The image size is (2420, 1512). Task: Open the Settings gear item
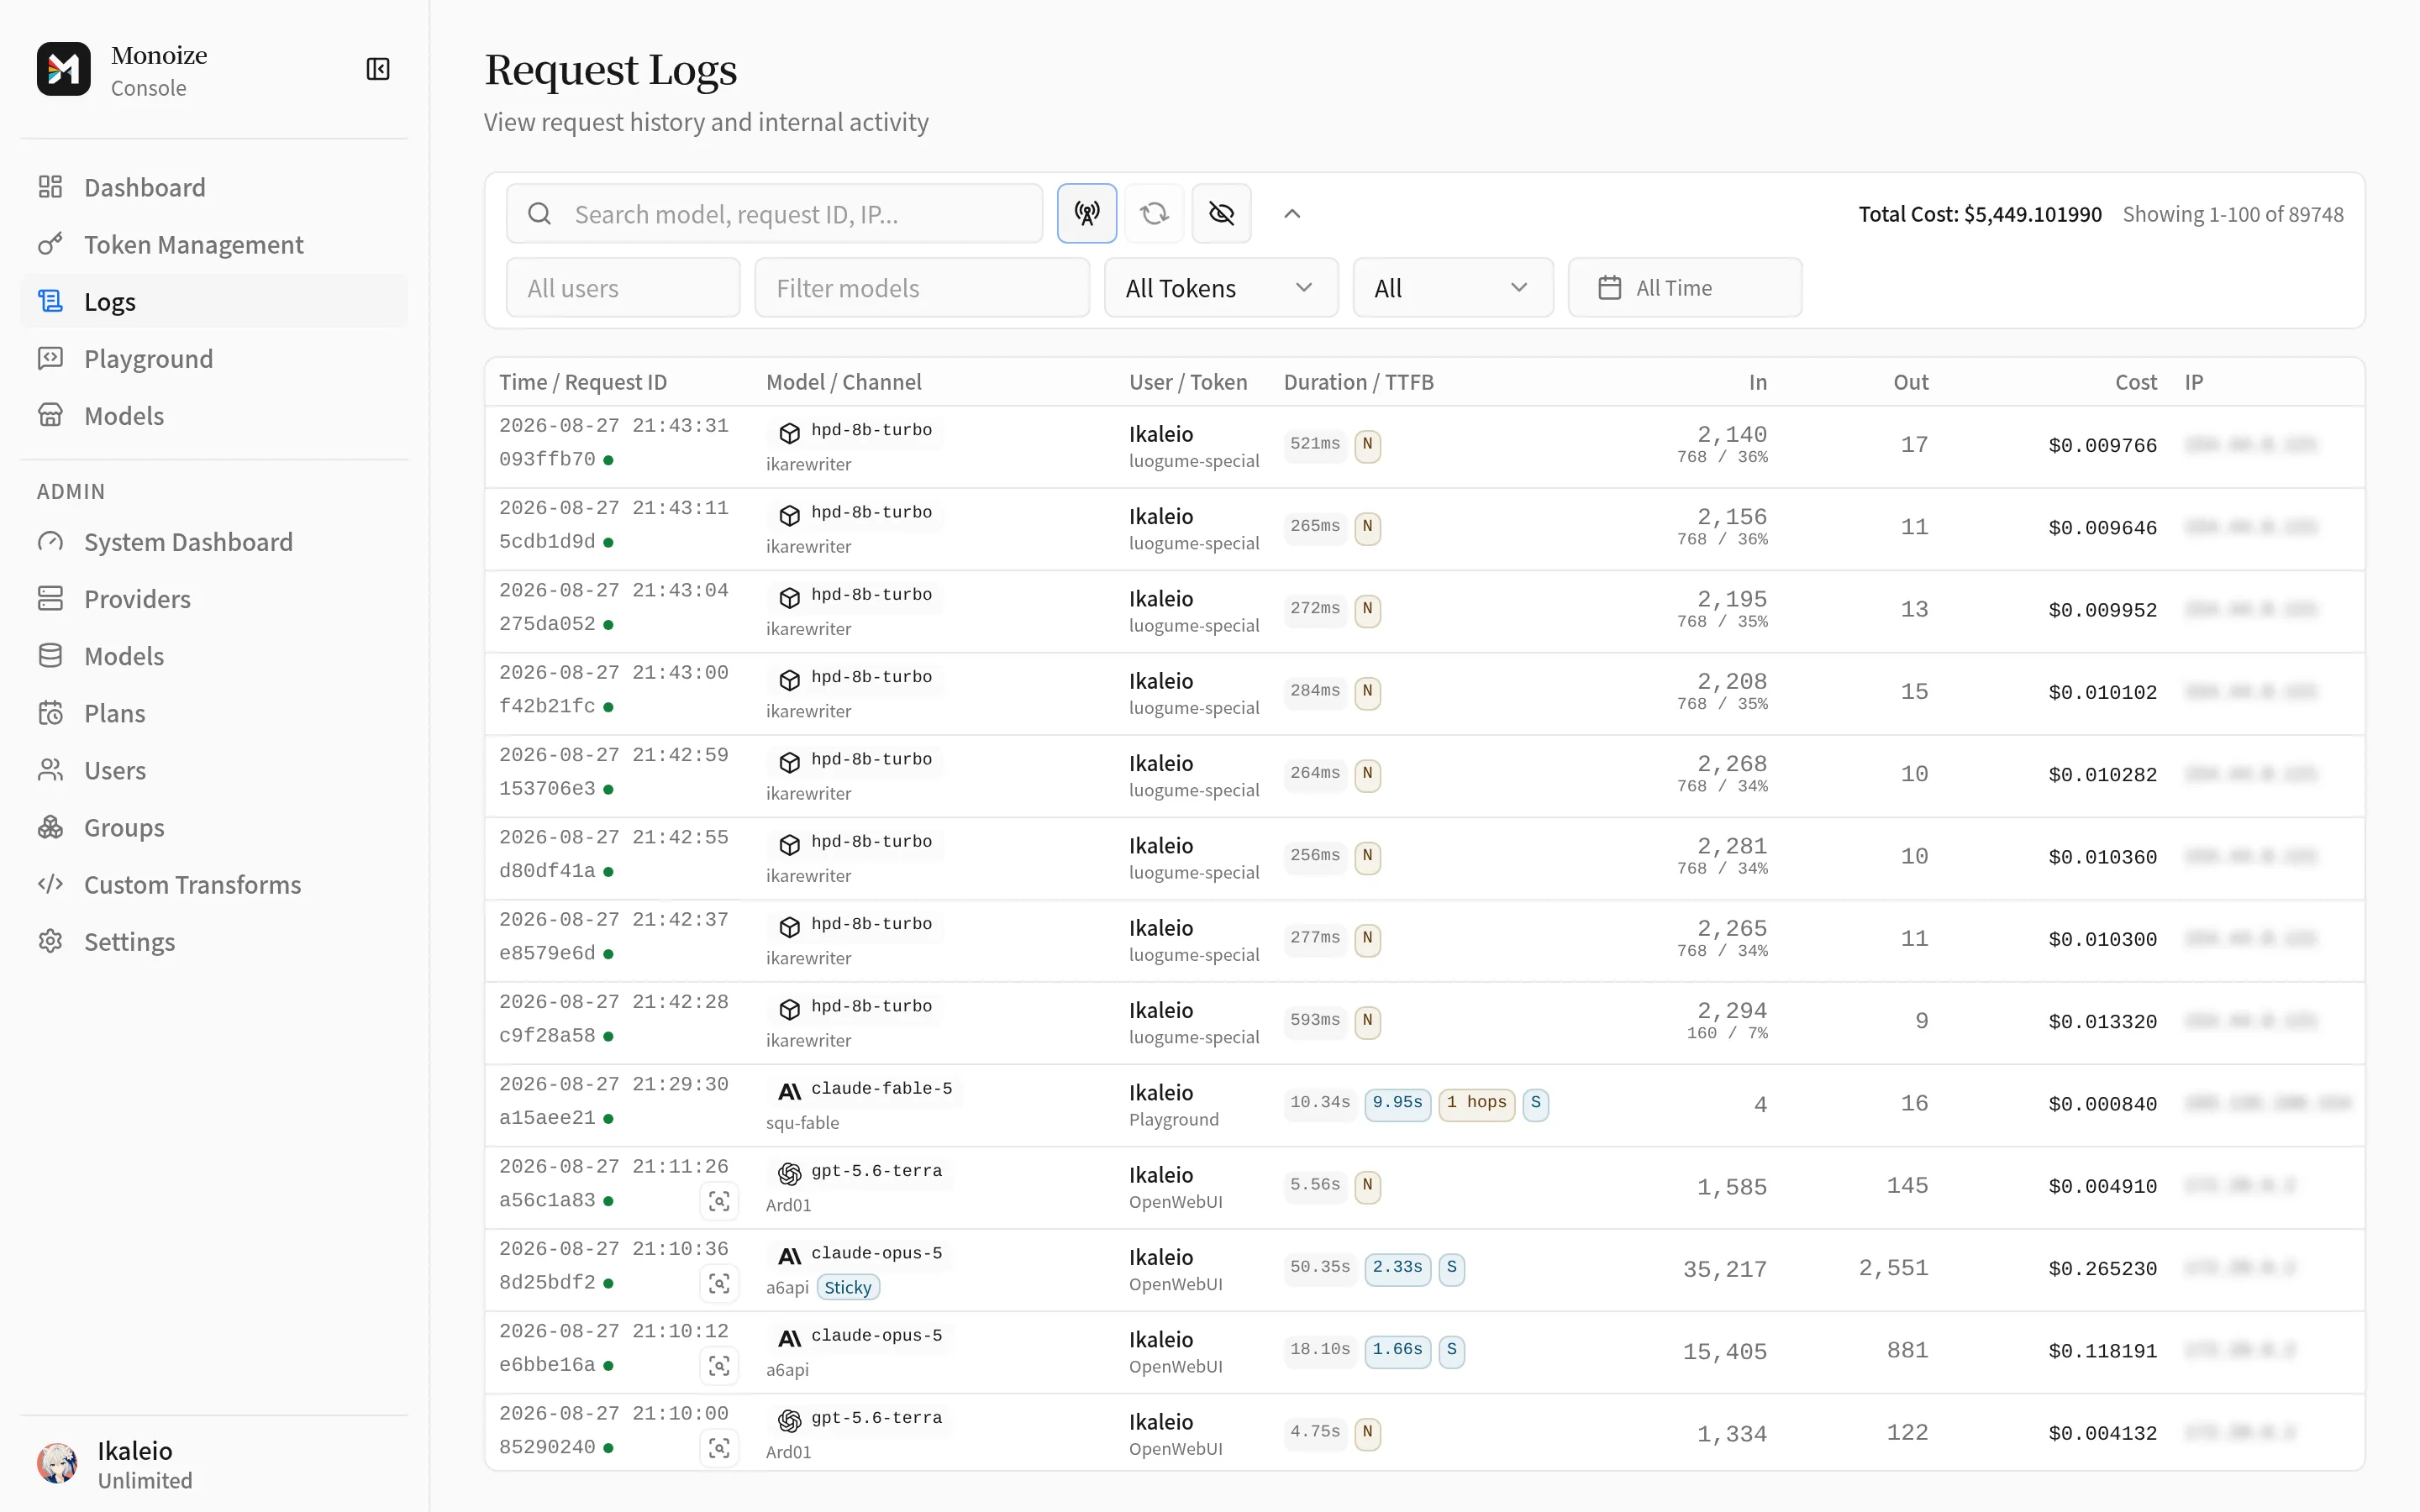point(214,941)
